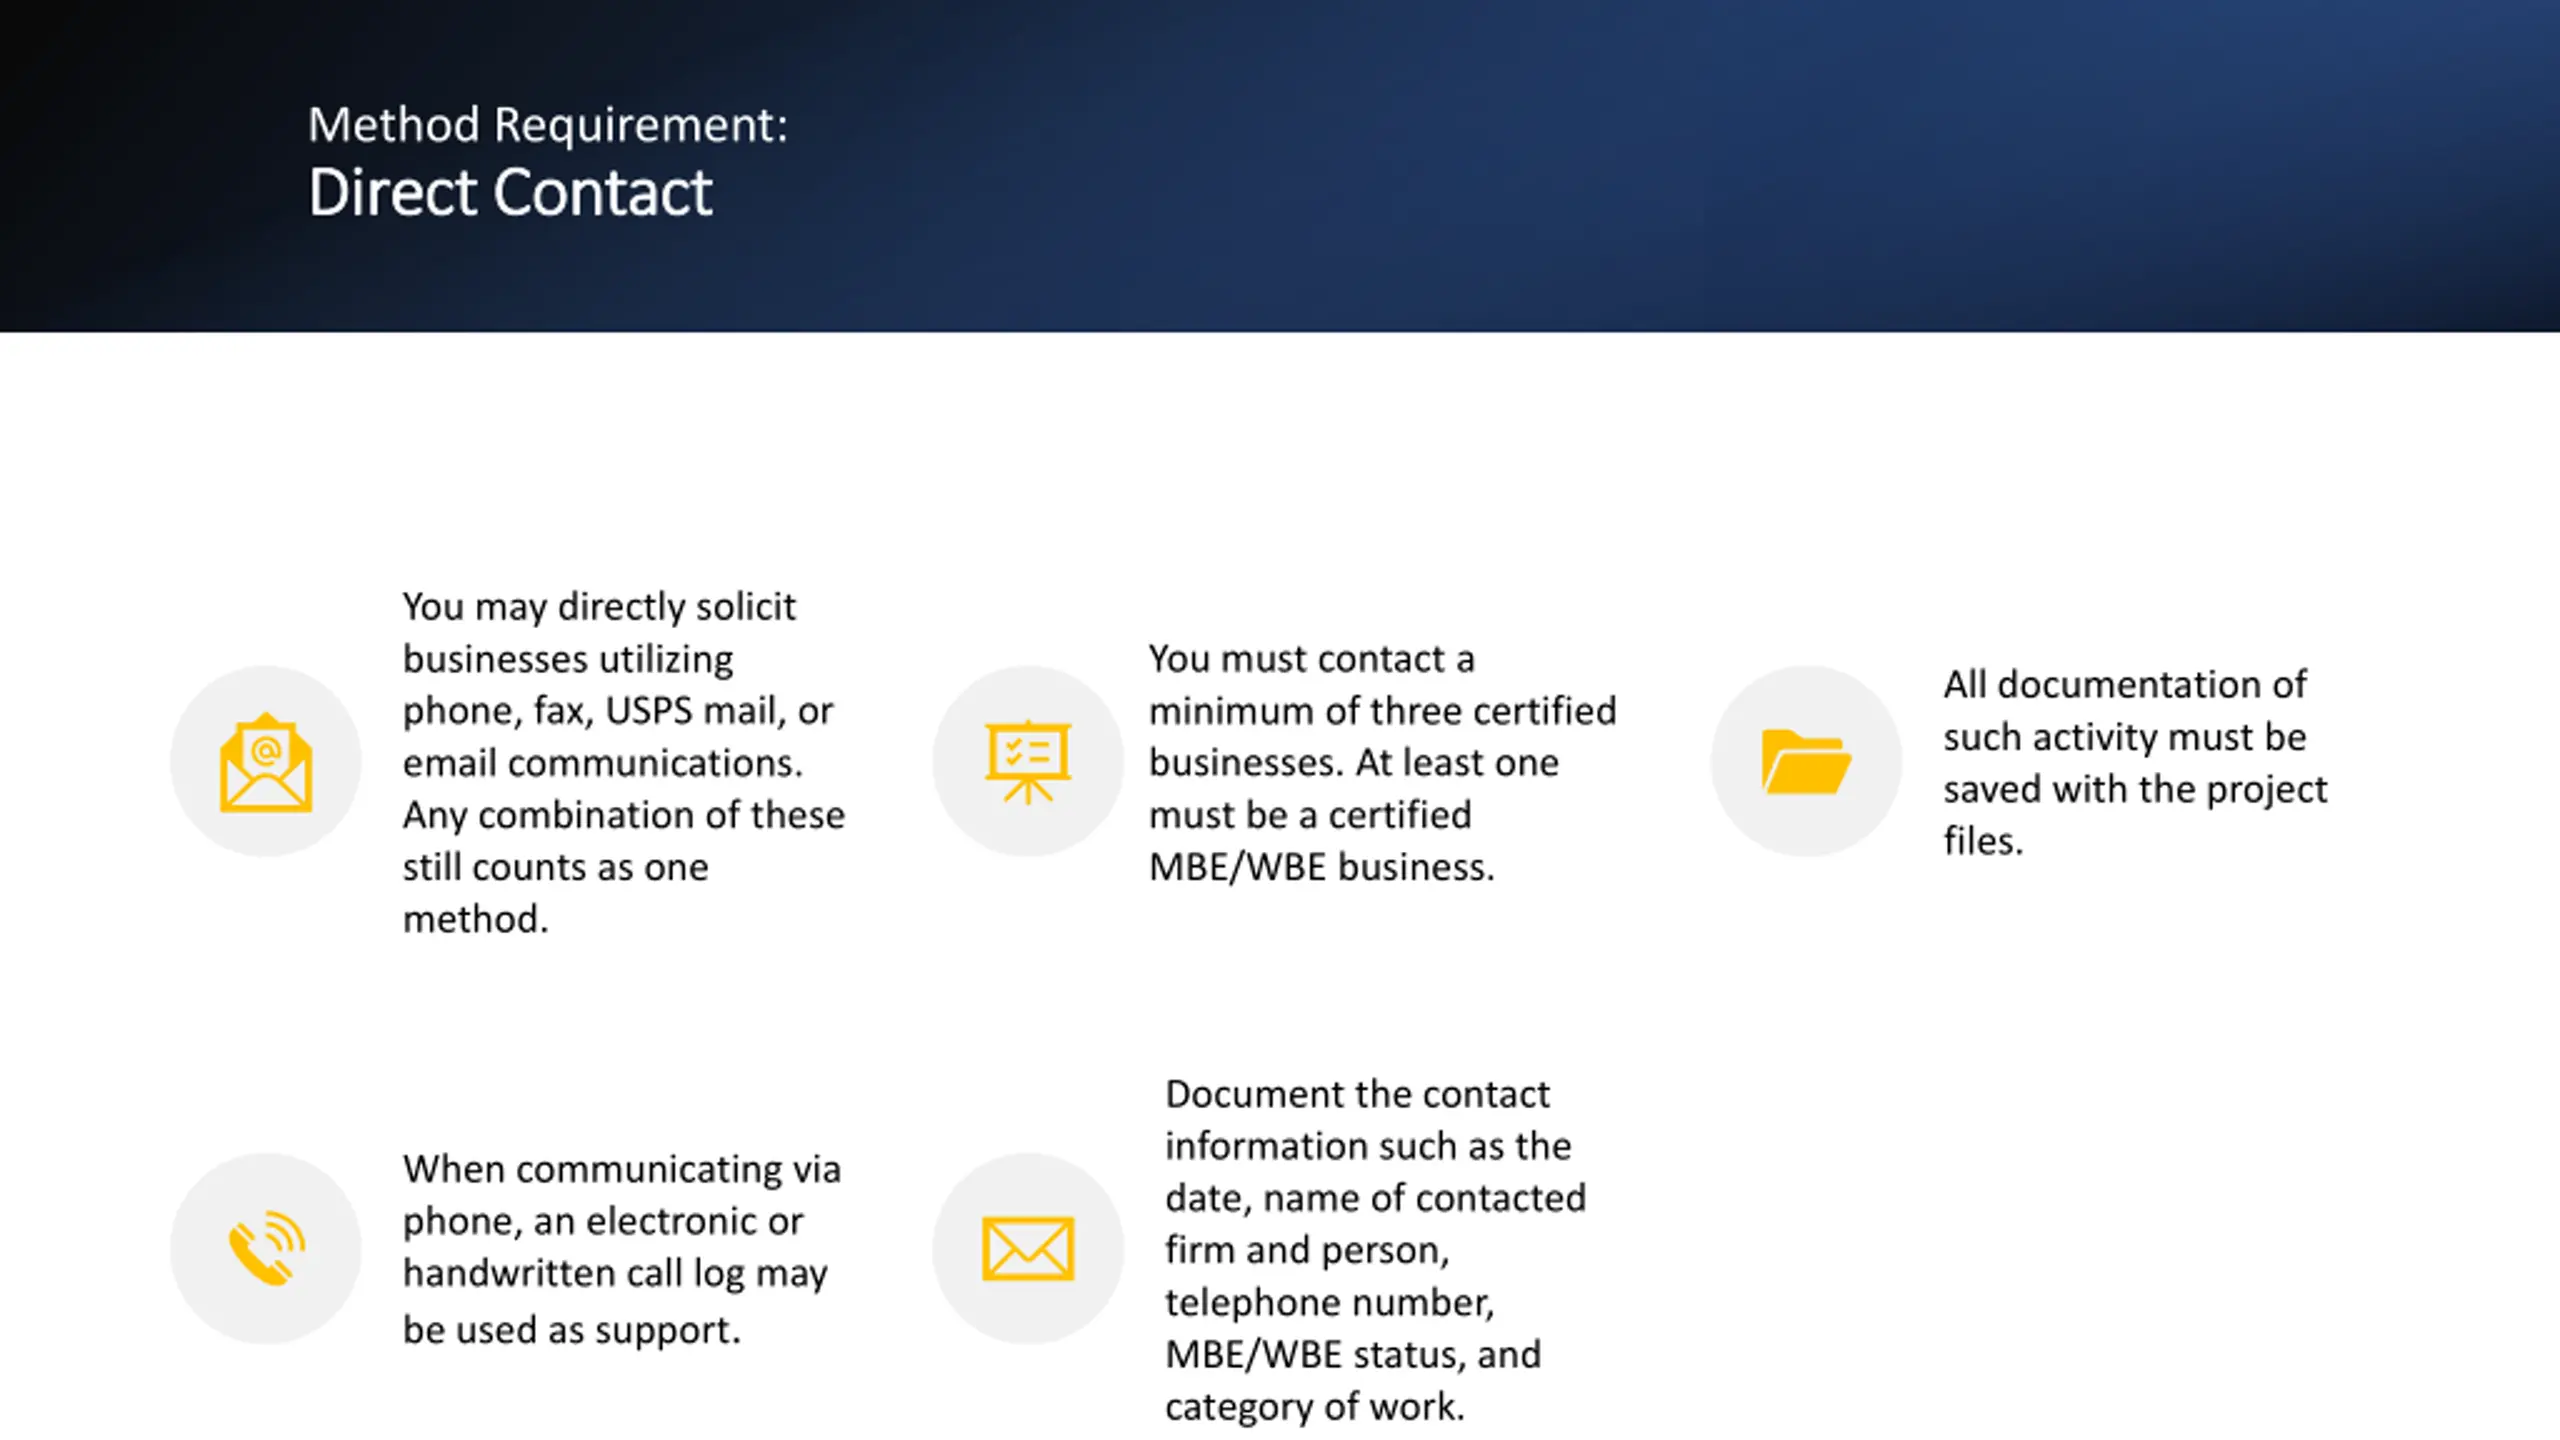Select the 'When communicating via' text line
This screenshot has width=2560, height=1440.
point(622,1169)
